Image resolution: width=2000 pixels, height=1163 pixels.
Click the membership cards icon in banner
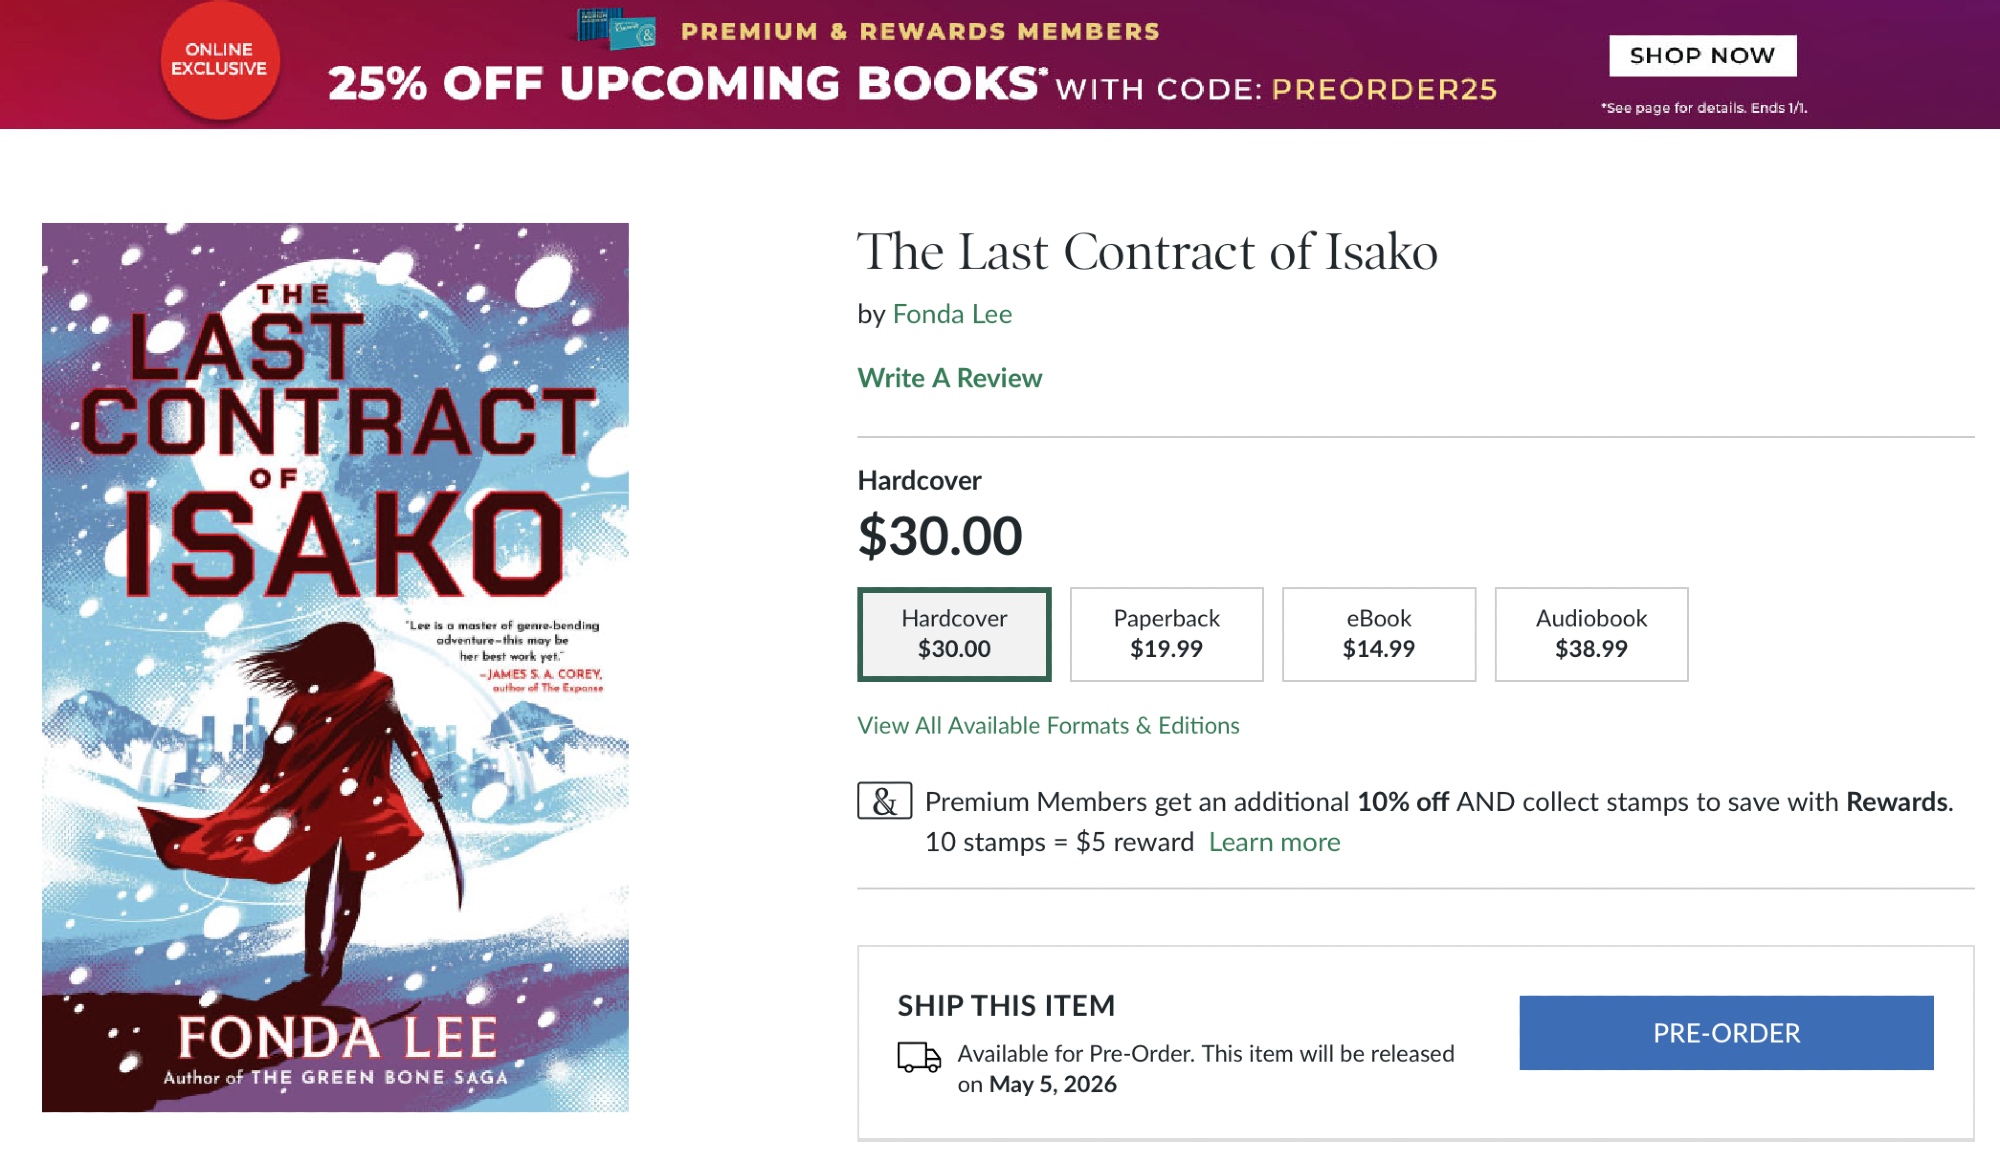coord(617,29)
